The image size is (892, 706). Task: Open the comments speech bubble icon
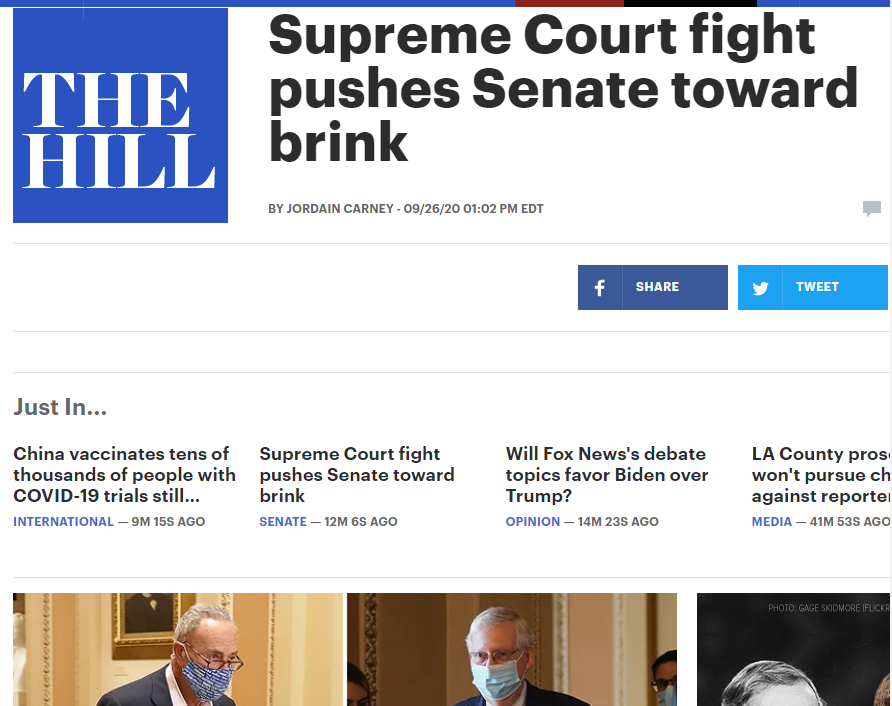(872, 209)
